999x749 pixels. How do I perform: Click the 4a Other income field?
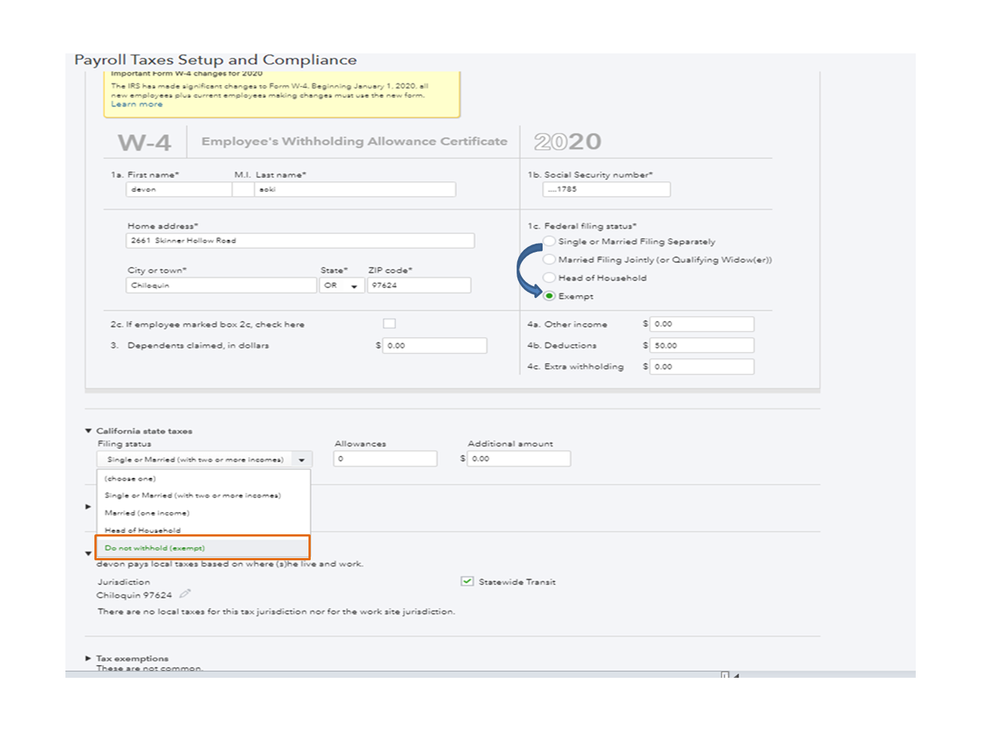[x=702, y=324]
